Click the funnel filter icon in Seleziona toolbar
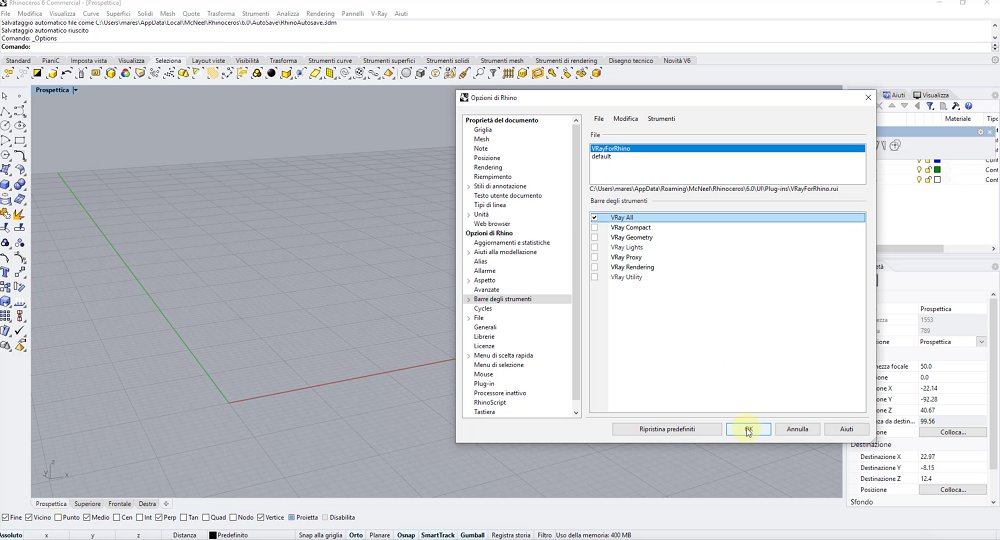This screenshot has width=1000, height=540. click(494, 73)
